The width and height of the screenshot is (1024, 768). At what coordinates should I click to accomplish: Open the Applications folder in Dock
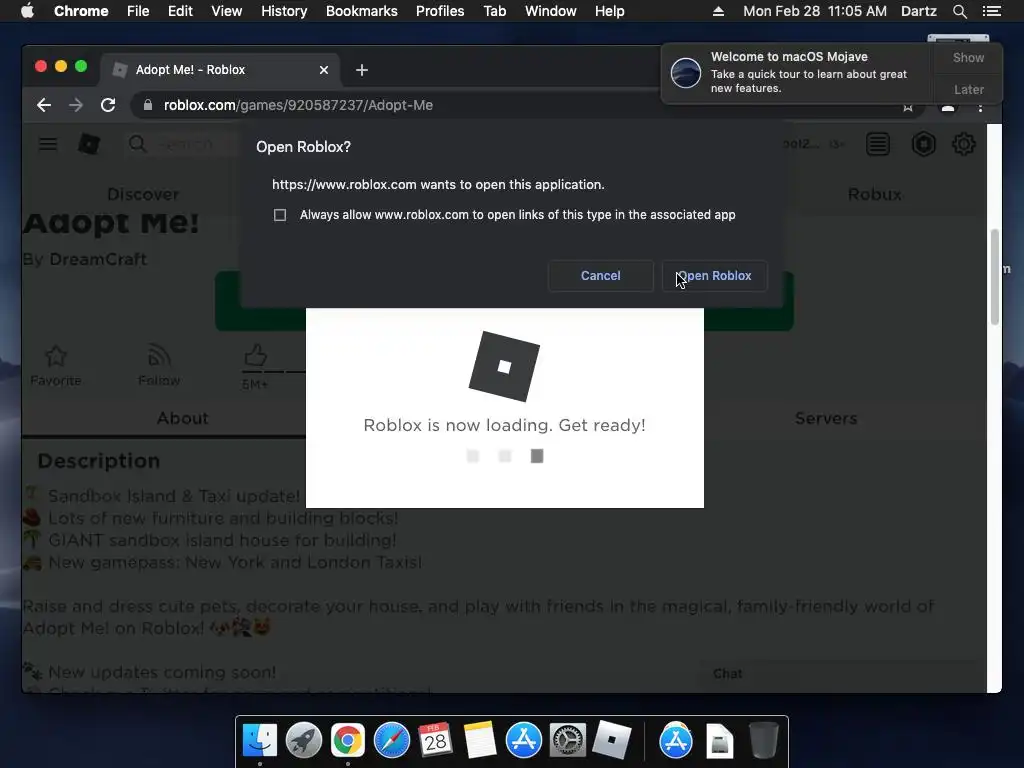[675, 741]
